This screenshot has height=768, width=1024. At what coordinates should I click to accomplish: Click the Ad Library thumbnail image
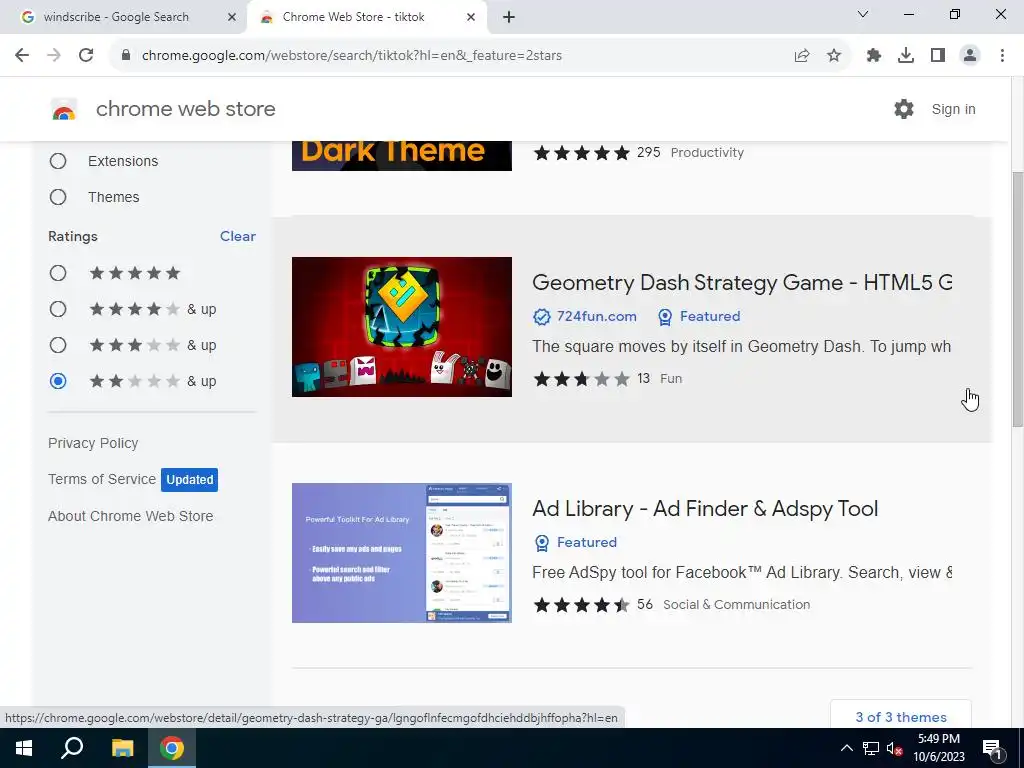[402, 553]
